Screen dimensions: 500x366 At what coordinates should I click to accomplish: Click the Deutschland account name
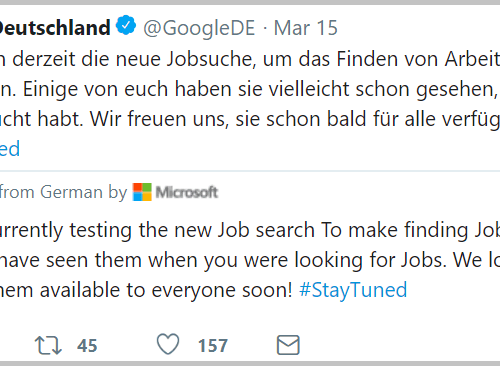pos(55,27)
